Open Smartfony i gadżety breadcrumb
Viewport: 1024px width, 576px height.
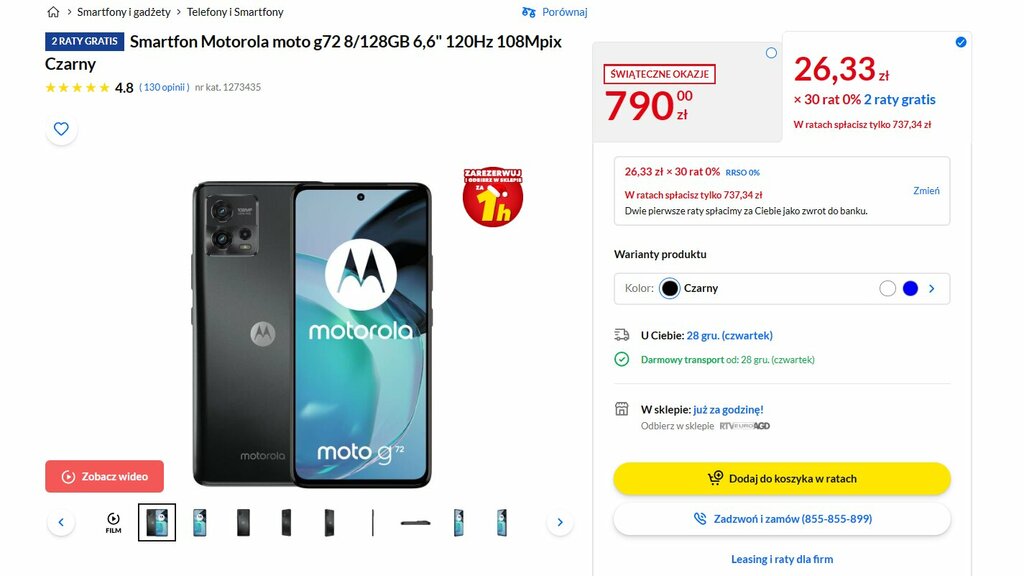click(123, 12)
